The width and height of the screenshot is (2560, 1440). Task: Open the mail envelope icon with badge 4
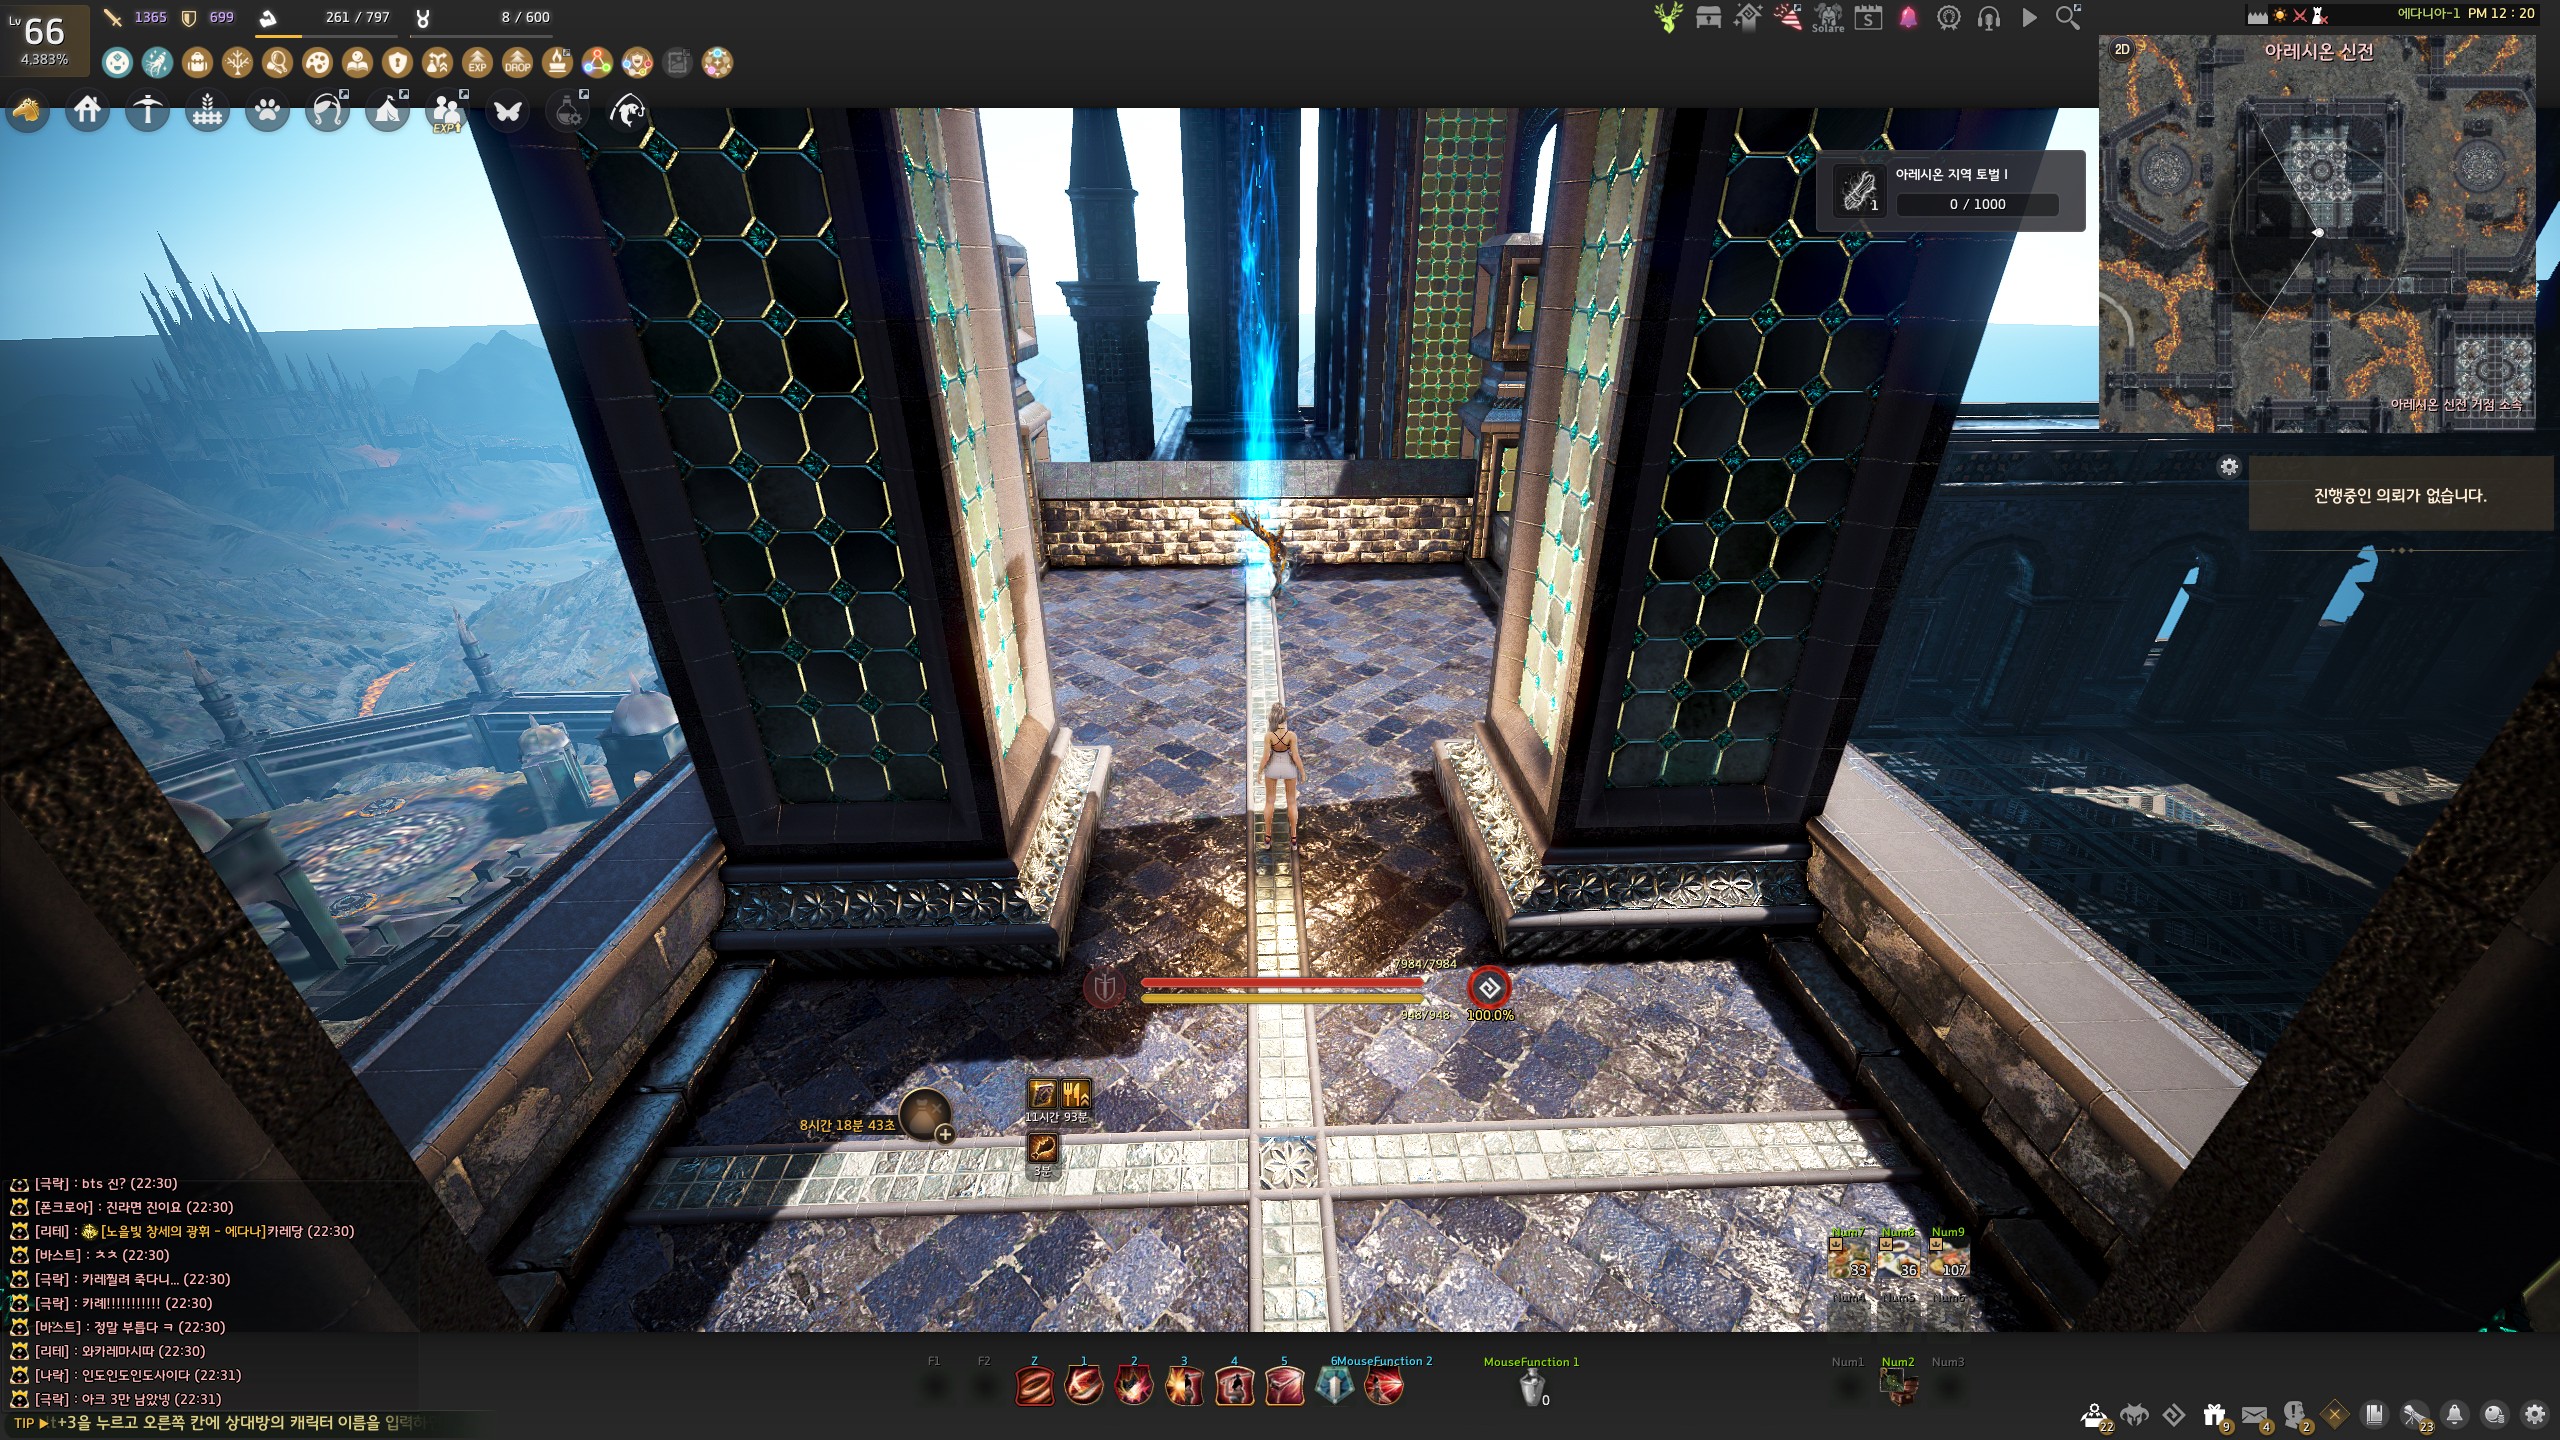point(2254,1415)
